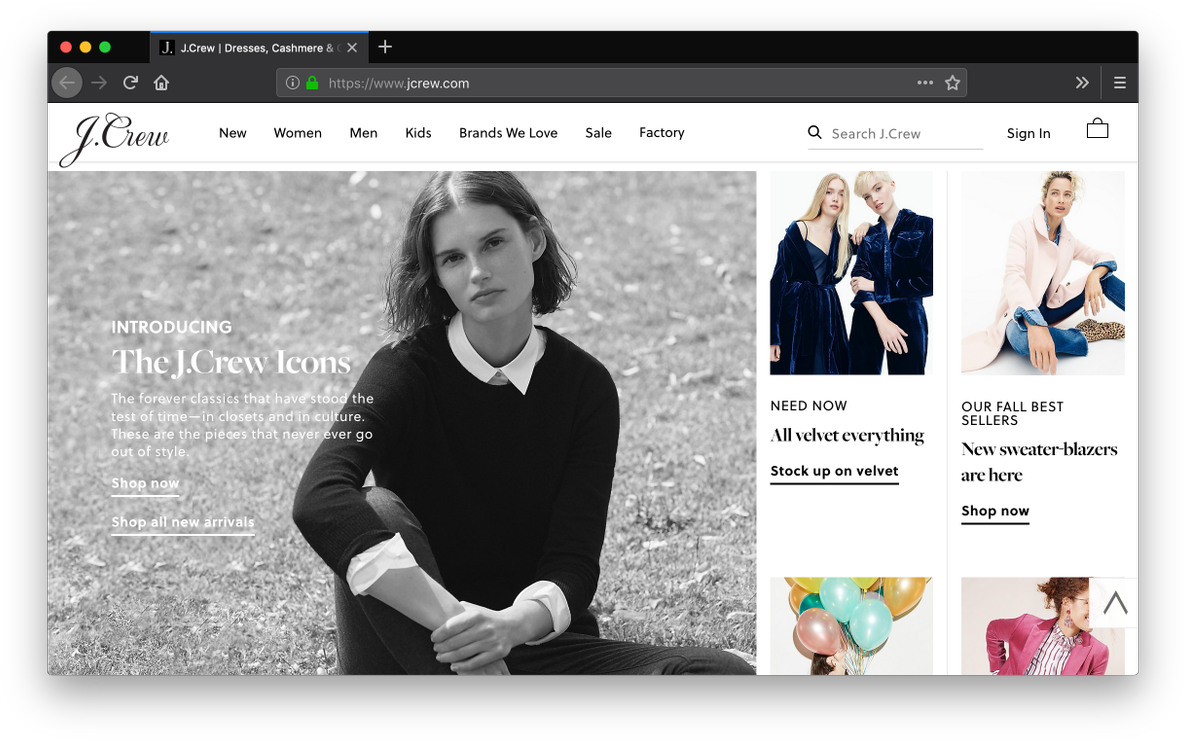Click the J.Crew logo
The image size is (1185, 740).
(x=114, y=138)
